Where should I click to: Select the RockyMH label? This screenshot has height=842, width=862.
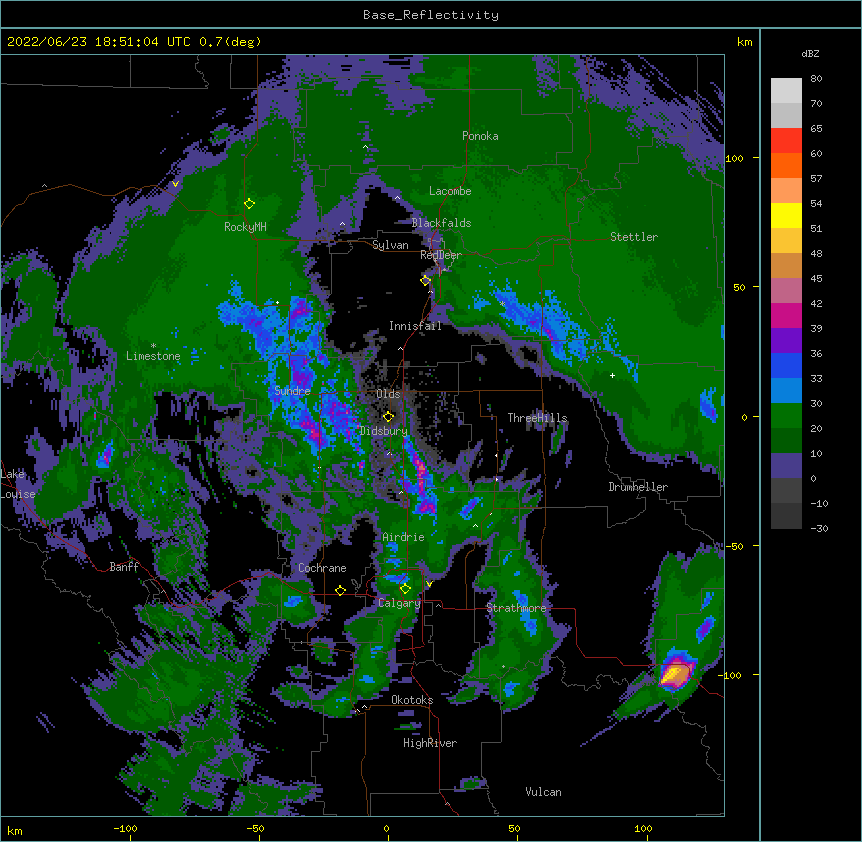pos(245,227)
